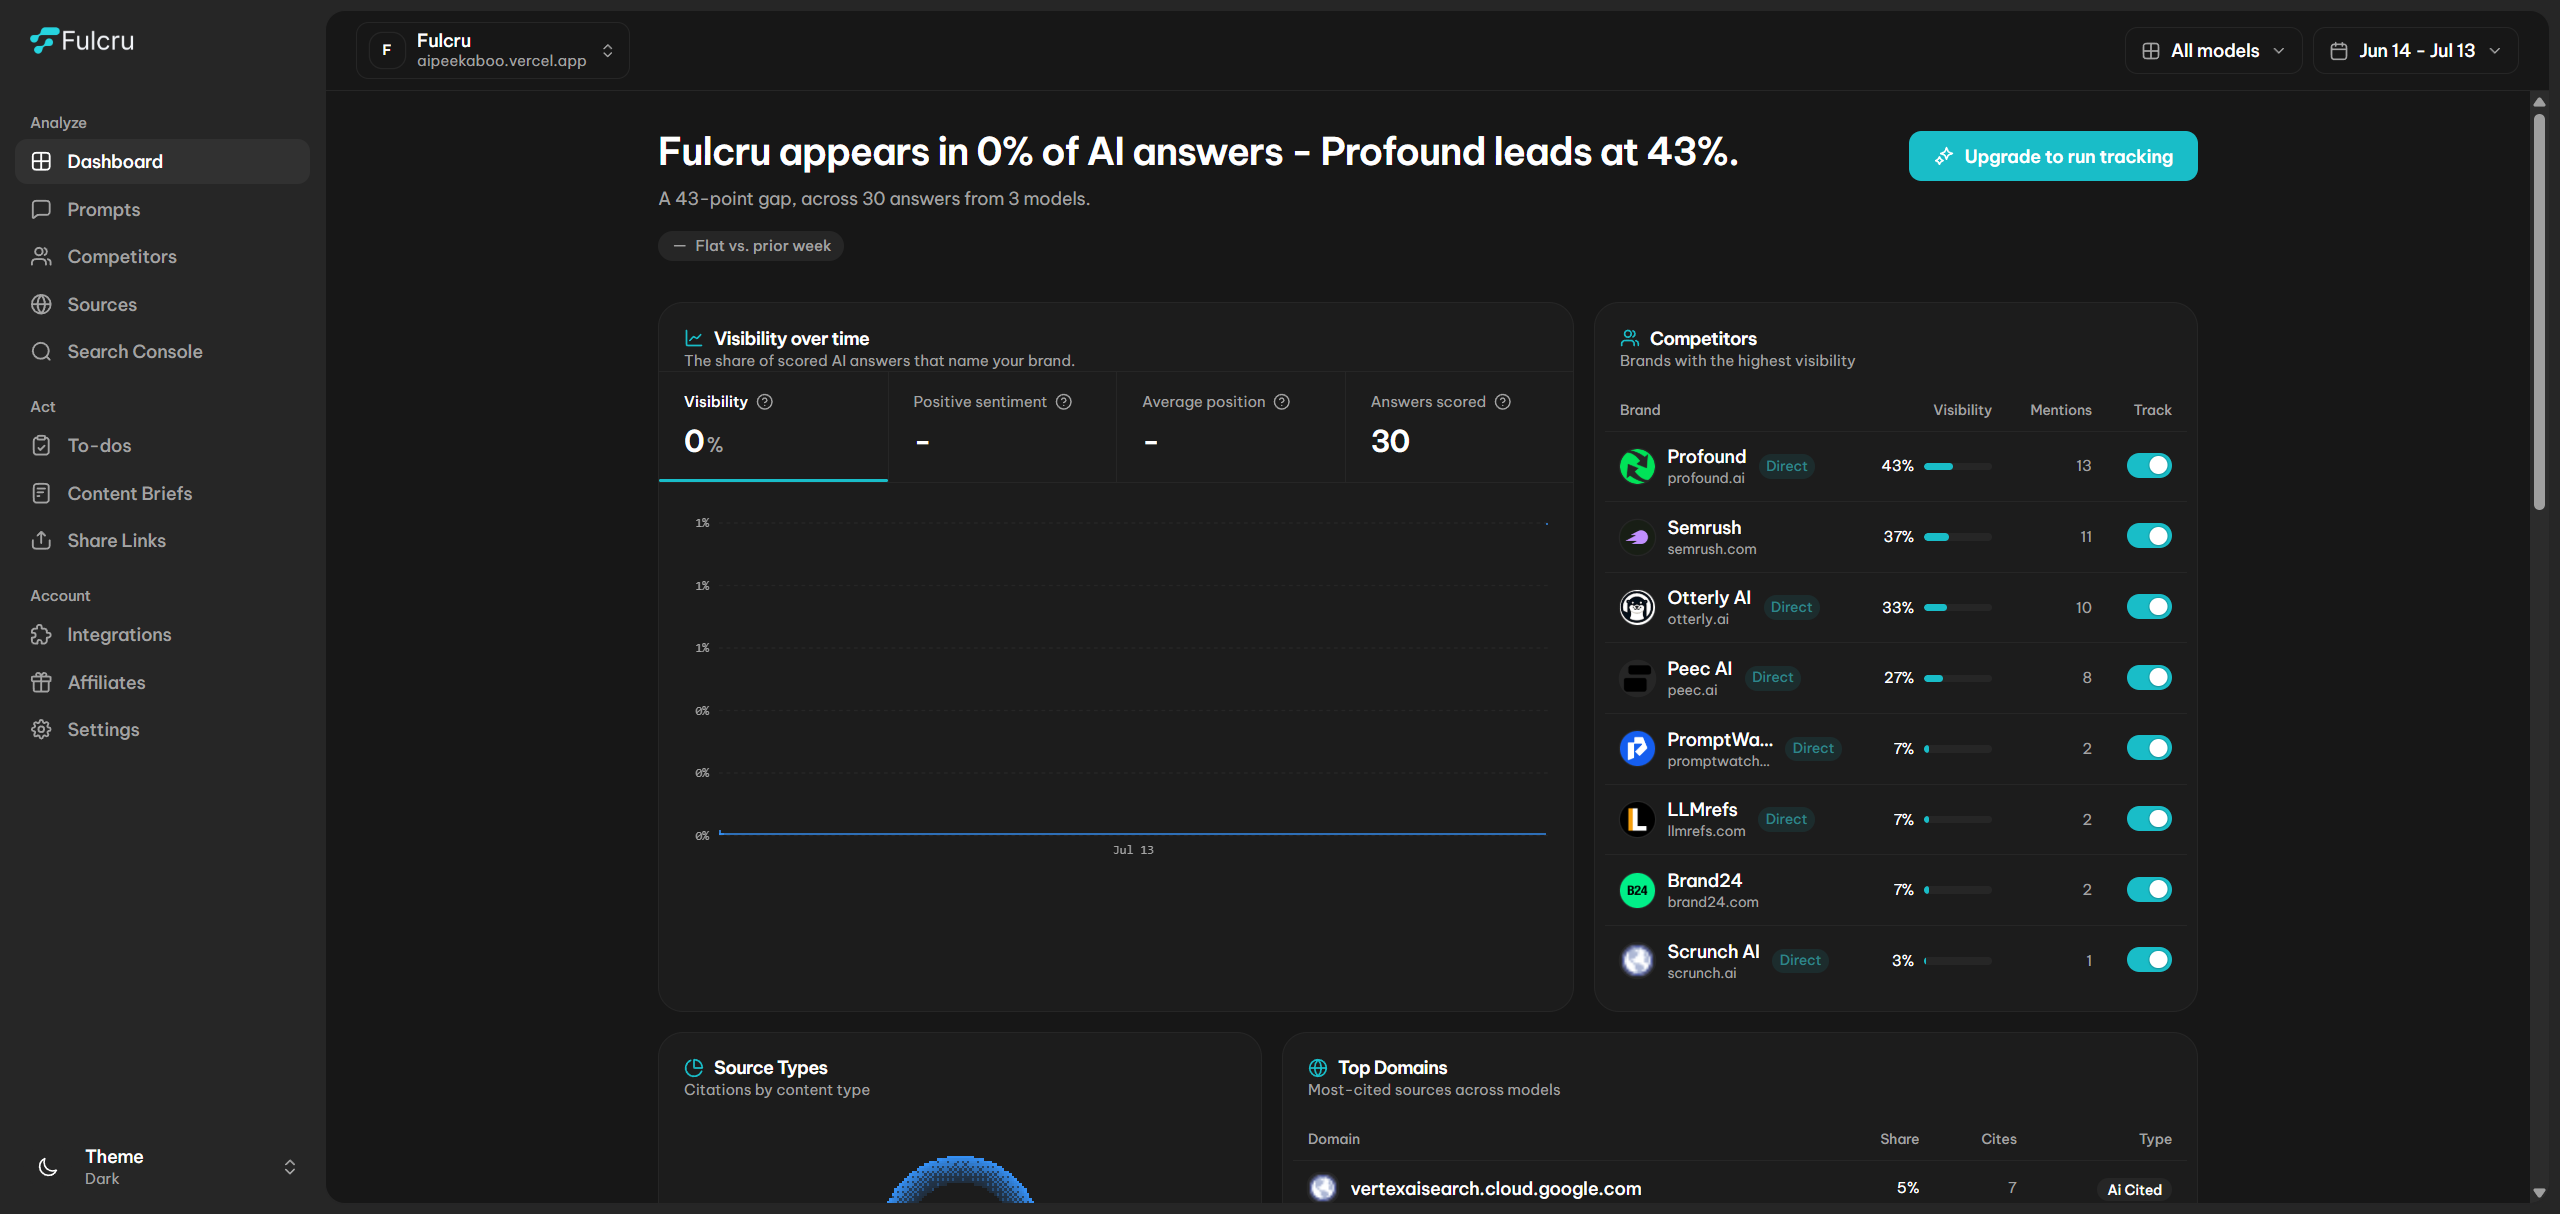Click Profound's 43% visibility bar

pyautogui.click(x=1958, y=466)
